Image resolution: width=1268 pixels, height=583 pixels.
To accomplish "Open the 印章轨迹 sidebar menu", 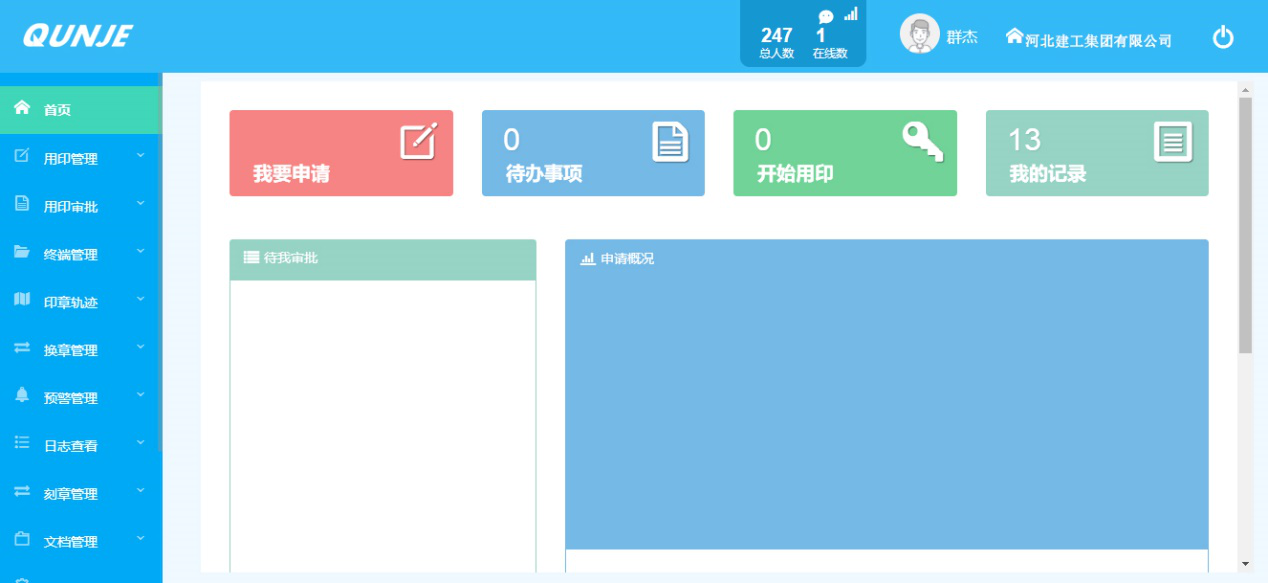I will pos(80,302).
